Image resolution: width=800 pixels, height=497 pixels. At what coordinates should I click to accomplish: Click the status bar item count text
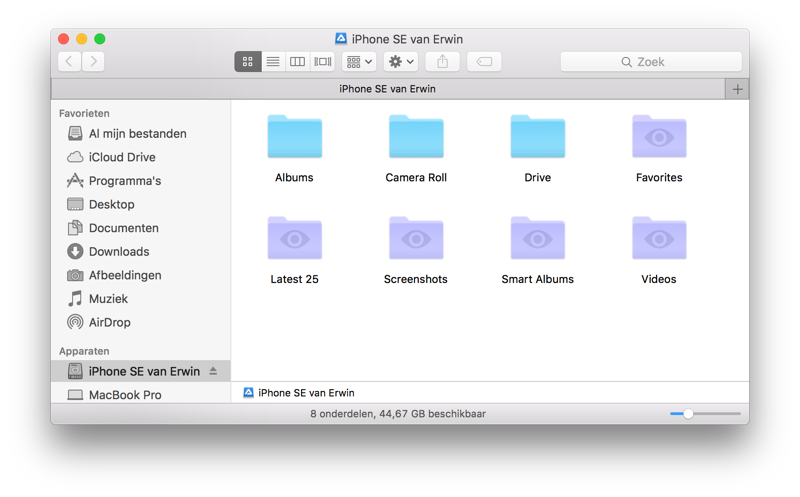(398, 414)
